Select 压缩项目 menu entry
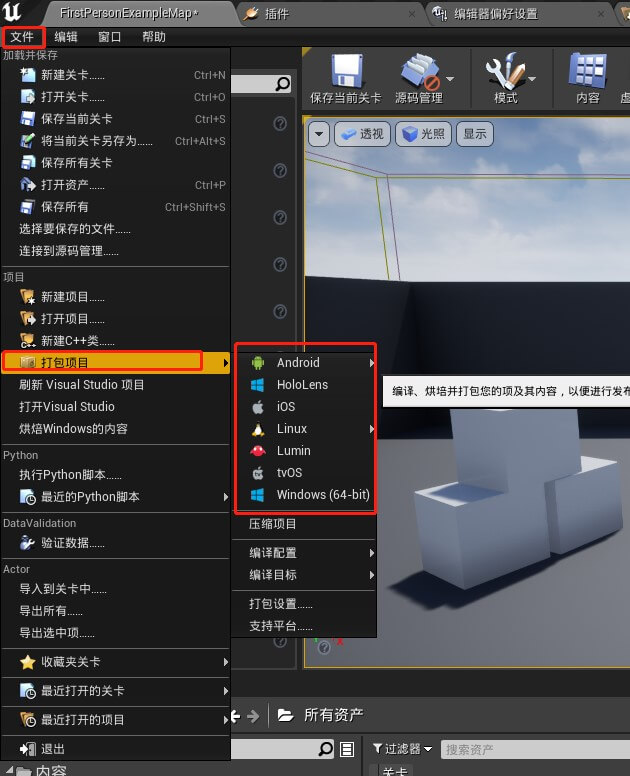This screenshot has width=630, height=776. (304, 524)
